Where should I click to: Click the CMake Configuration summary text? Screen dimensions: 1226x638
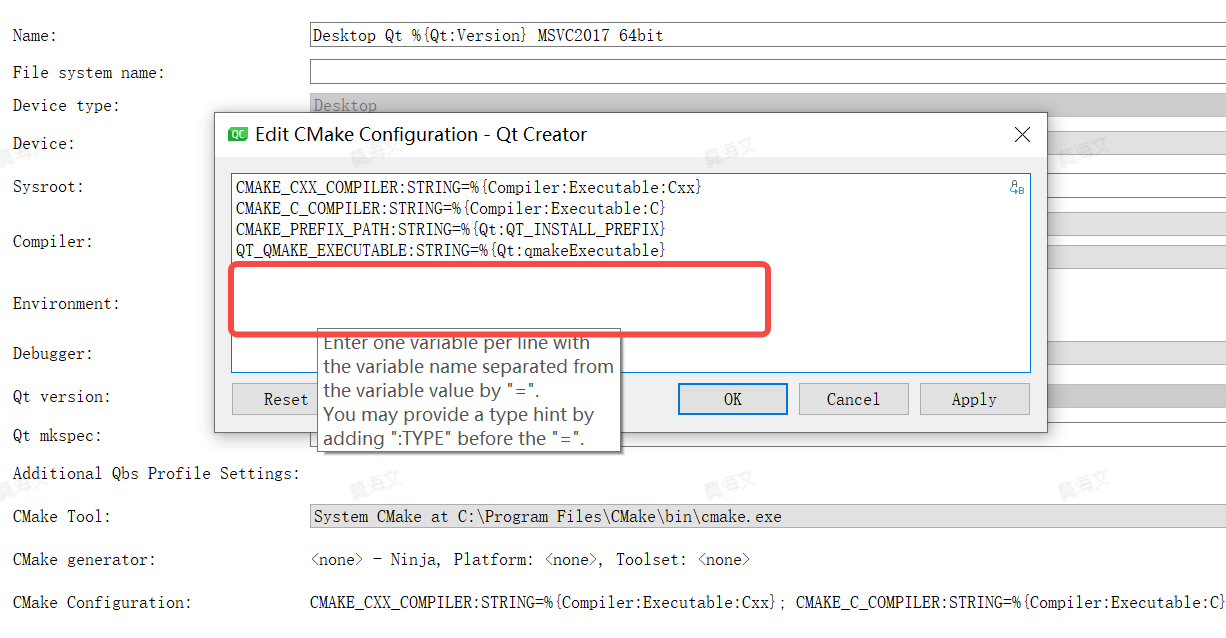point(766,602)
